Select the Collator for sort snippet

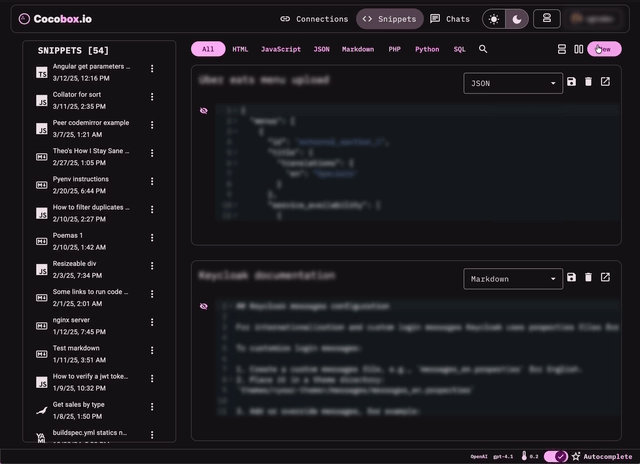[91, 100]
